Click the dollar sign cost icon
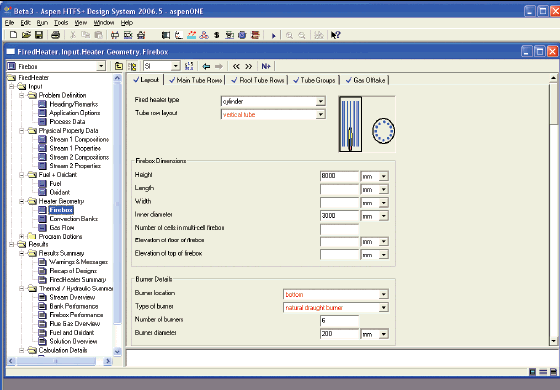Image resolution: width=560 pixels, height=390 pixels. [216, 35]
